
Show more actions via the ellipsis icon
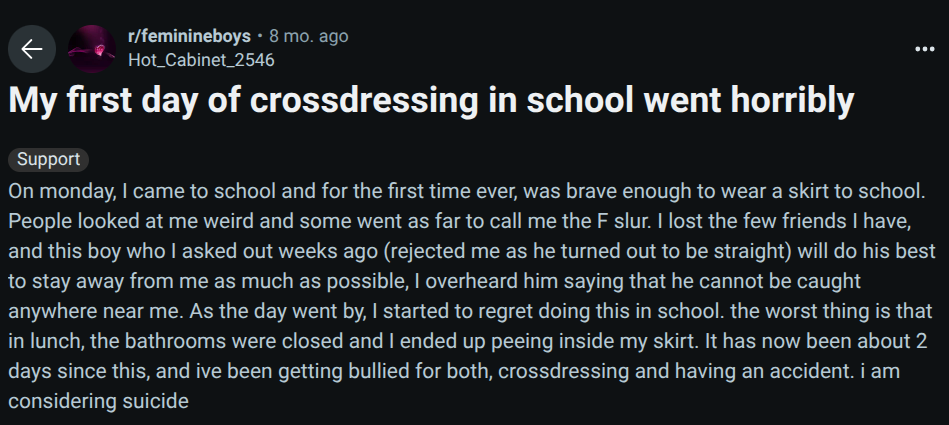[924, 48]
